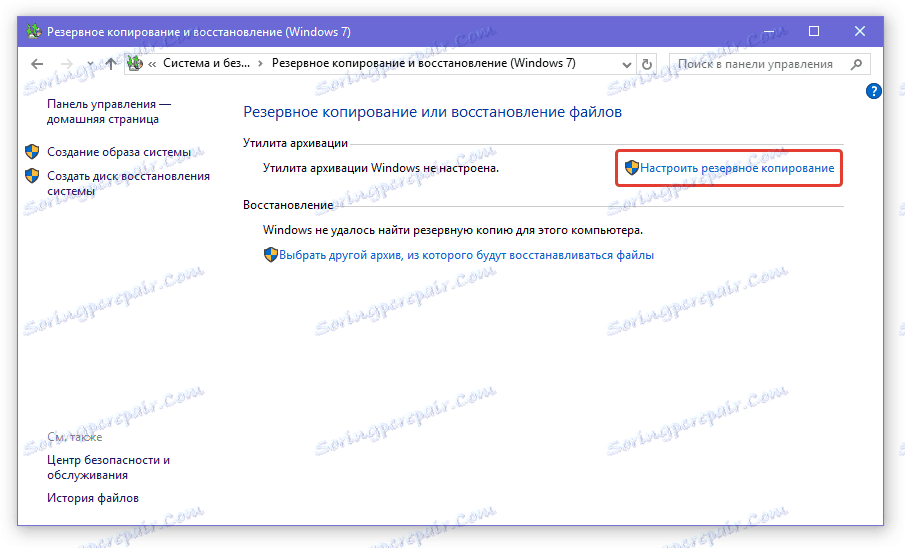
Task: Expand the chevron after 'Система и без...'
Action: pos(261,64)
